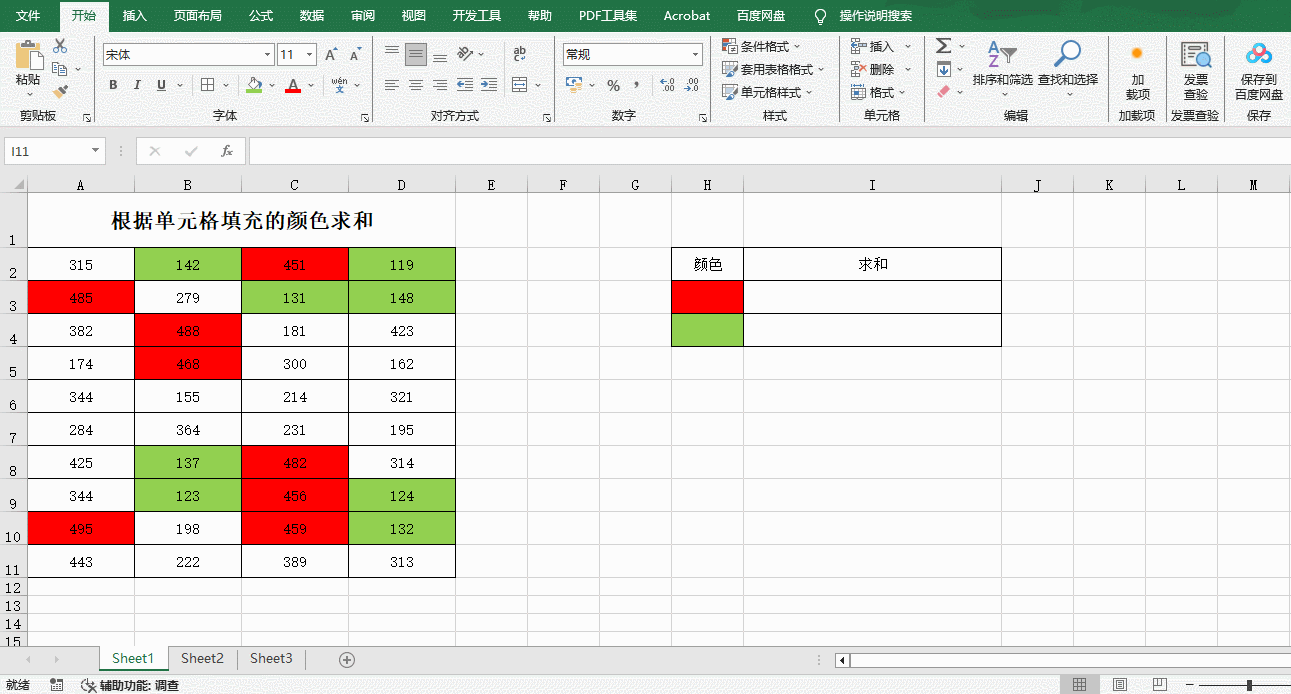Click the Clear eraser icon
Image resolution: width=1291 pixels, height=694 pixels.
click(943, 92)
